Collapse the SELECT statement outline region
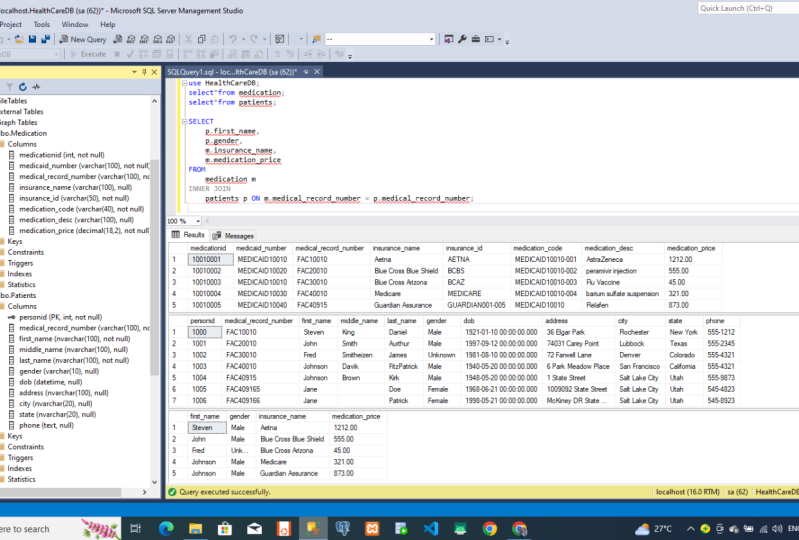The width and height of the screenshot is (799, 540). (184, 122)
